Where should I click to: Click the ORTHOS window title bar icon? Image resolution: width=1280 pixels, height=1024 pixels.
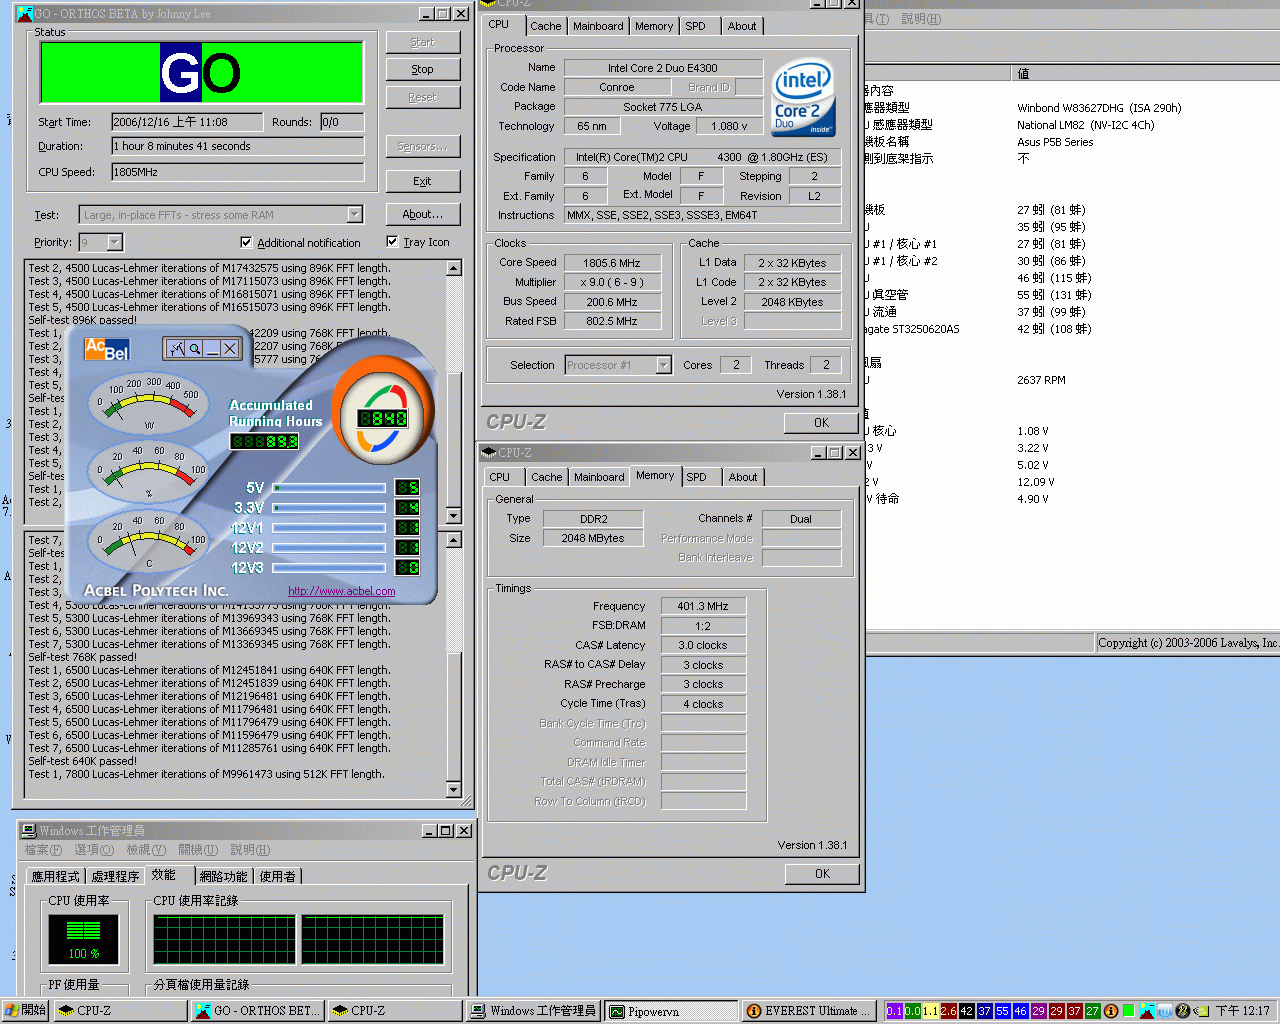pyautogui.click(x=25, y=14)
